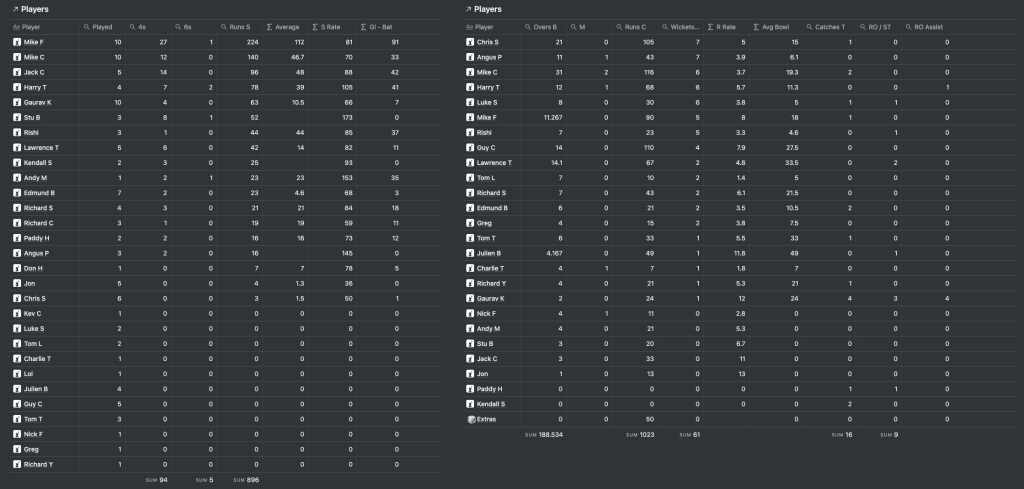Click the Extras row icon
Screen dimensions: 1024x489
point(472,419)
